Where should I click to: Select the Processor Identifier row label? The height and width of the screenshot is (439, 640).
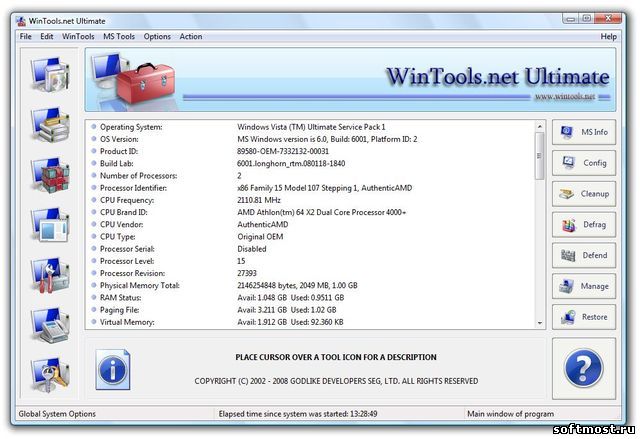pyautogui.click(x=133, y=188)
